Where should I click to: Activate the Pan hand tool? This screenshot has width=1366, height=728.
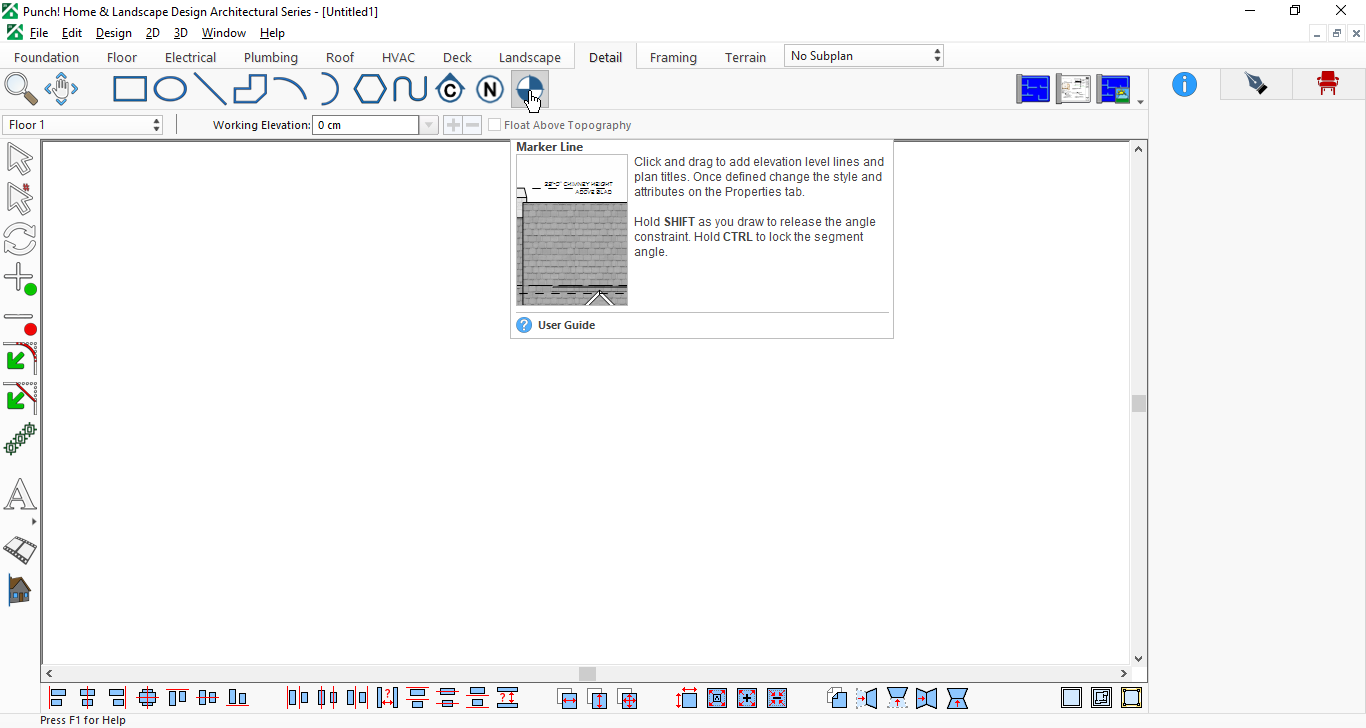(61, 89)
